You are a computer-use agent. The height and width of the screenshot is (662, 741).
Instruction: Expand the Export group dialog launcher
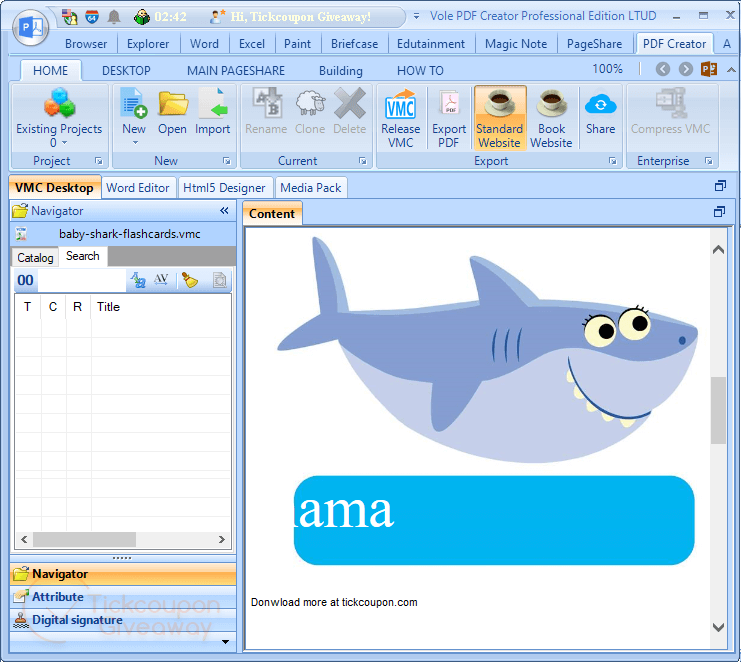[x=612, y=161]
